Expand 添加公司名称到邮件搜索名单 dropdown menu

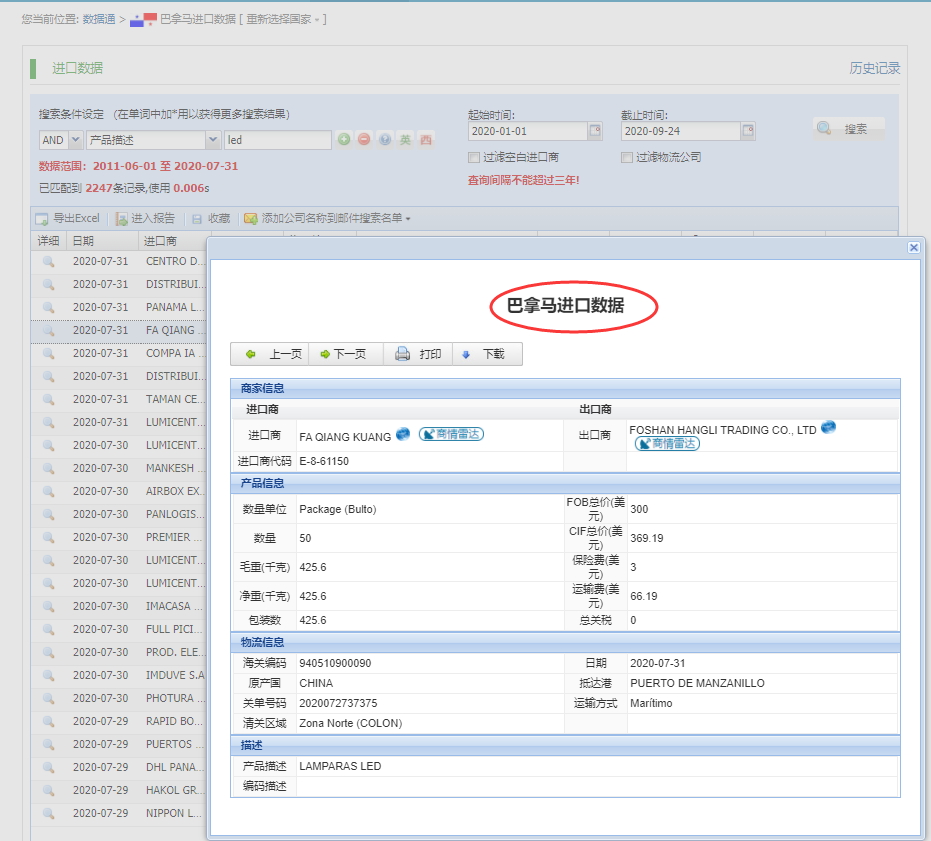point(407,218)
